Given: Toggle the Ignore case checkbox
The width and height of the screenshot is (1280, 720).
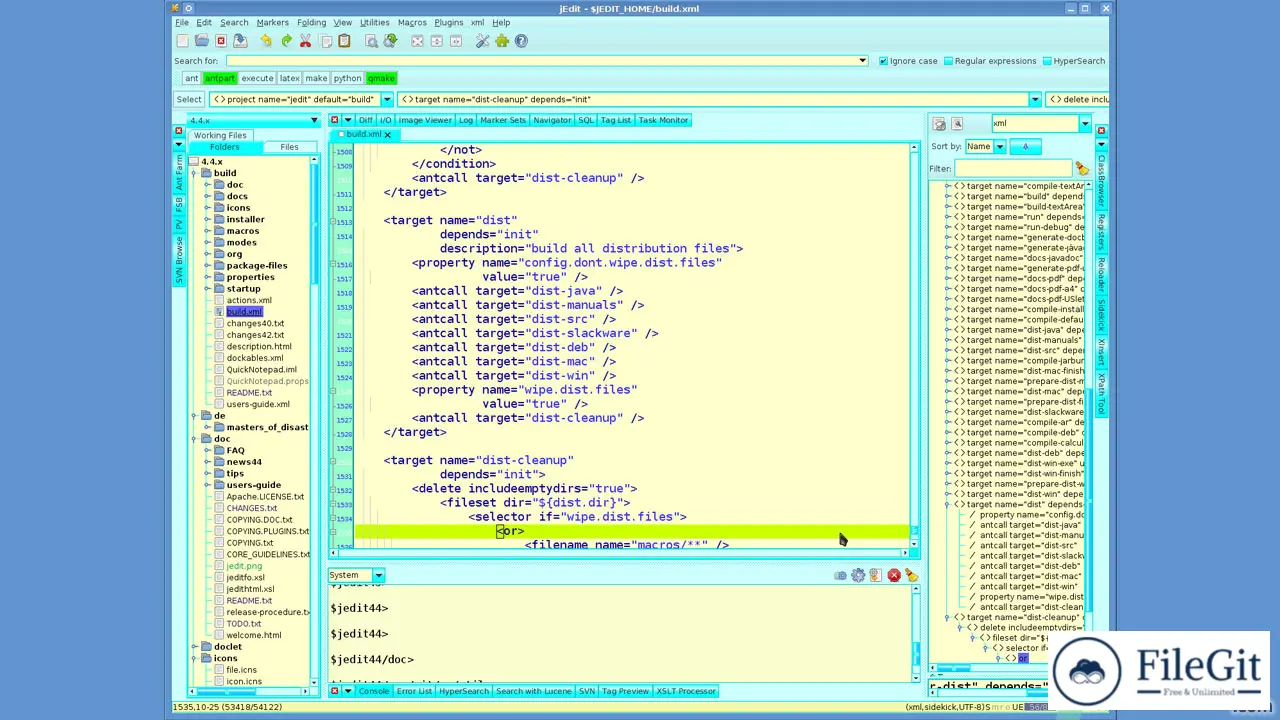Looking at the screenshot, I should coord(883,61).
